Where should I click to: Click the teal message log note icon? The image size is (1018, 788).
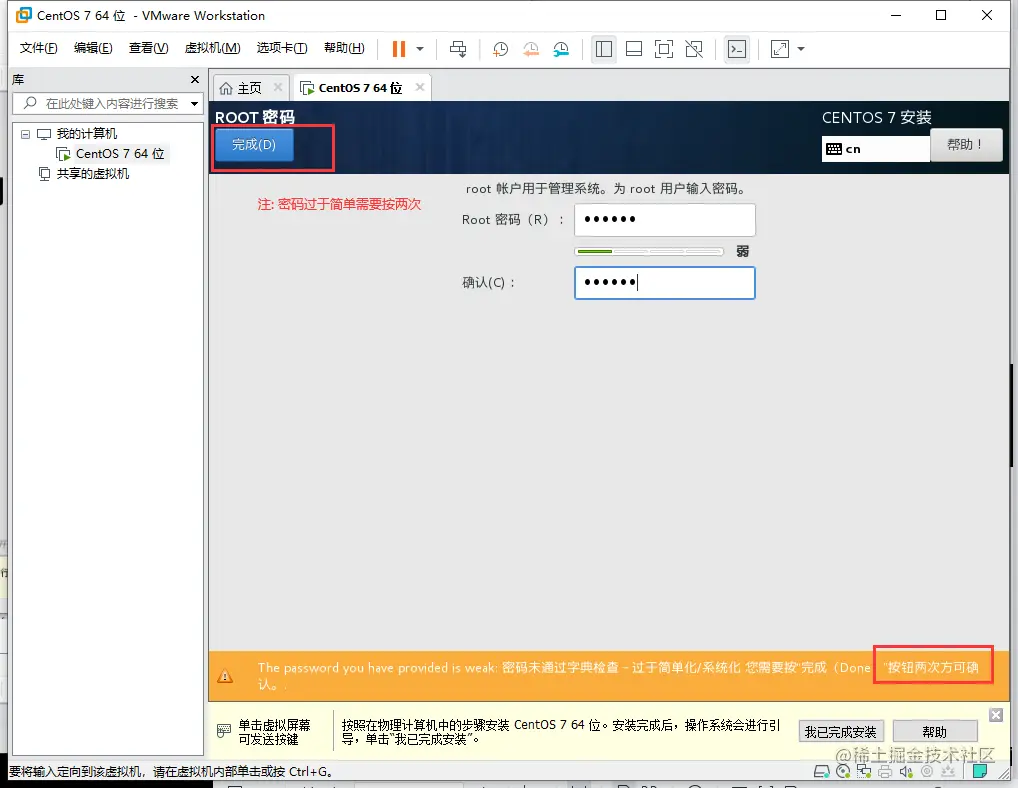coord(980,771)
